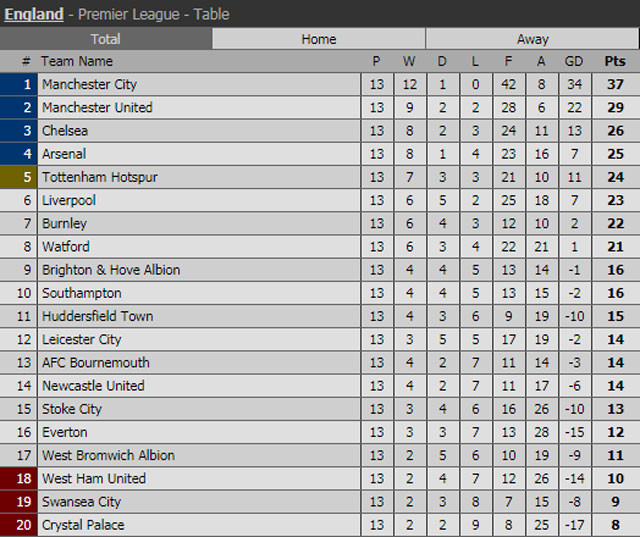Click the Pts column header
640x537 pixels.
[x=615, y=61]
